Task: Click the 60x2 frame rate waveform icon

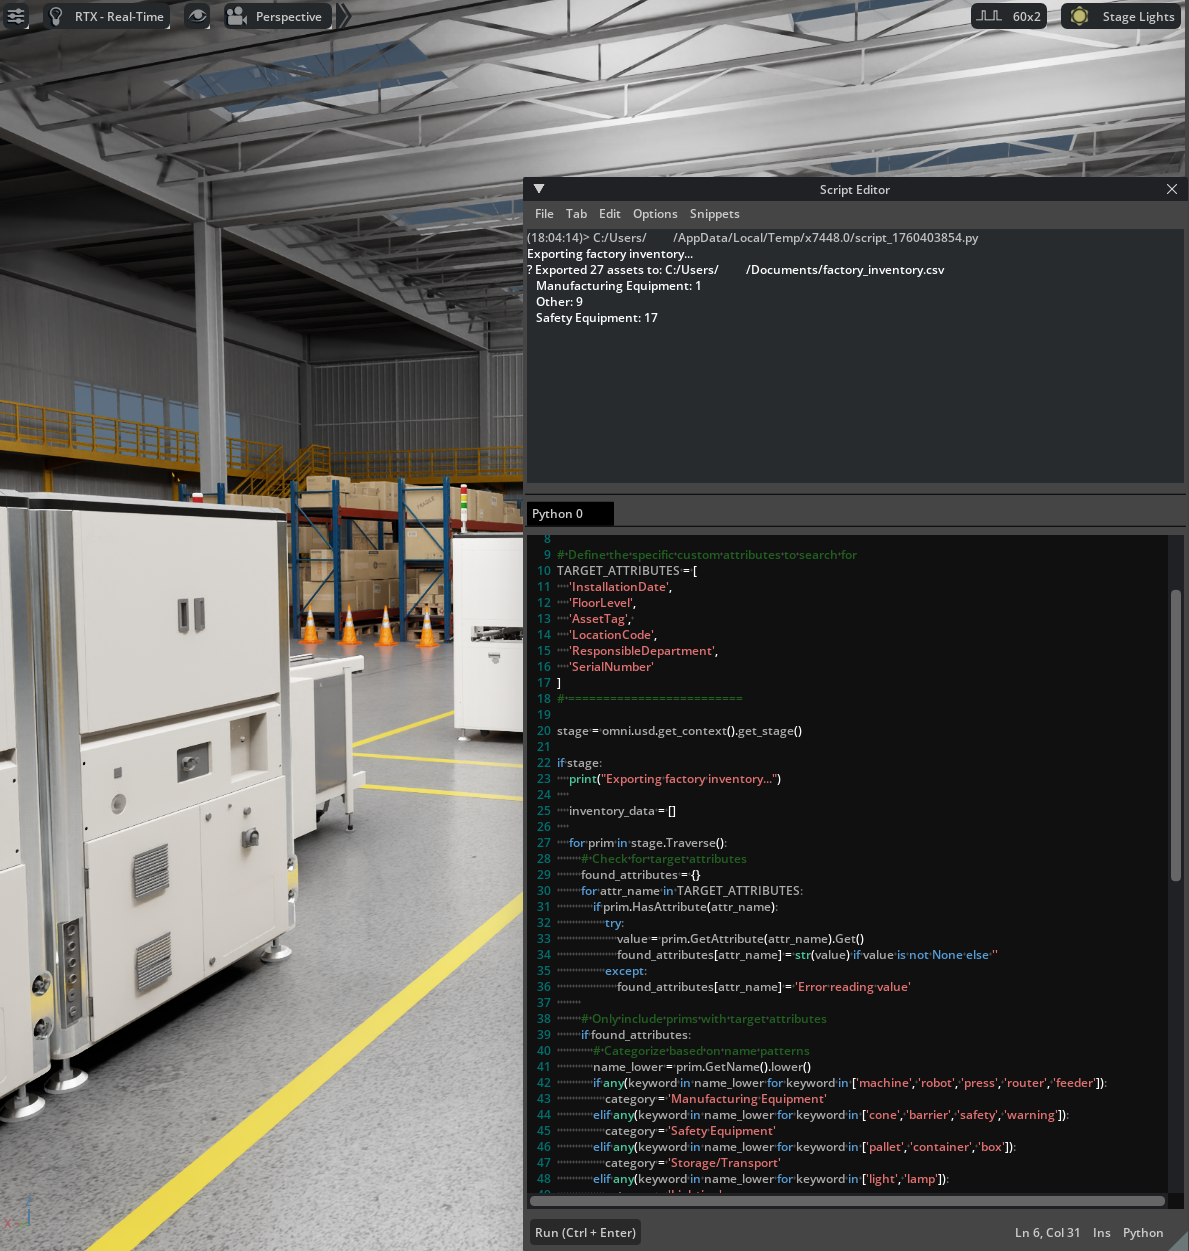Action: pos(989,16)
